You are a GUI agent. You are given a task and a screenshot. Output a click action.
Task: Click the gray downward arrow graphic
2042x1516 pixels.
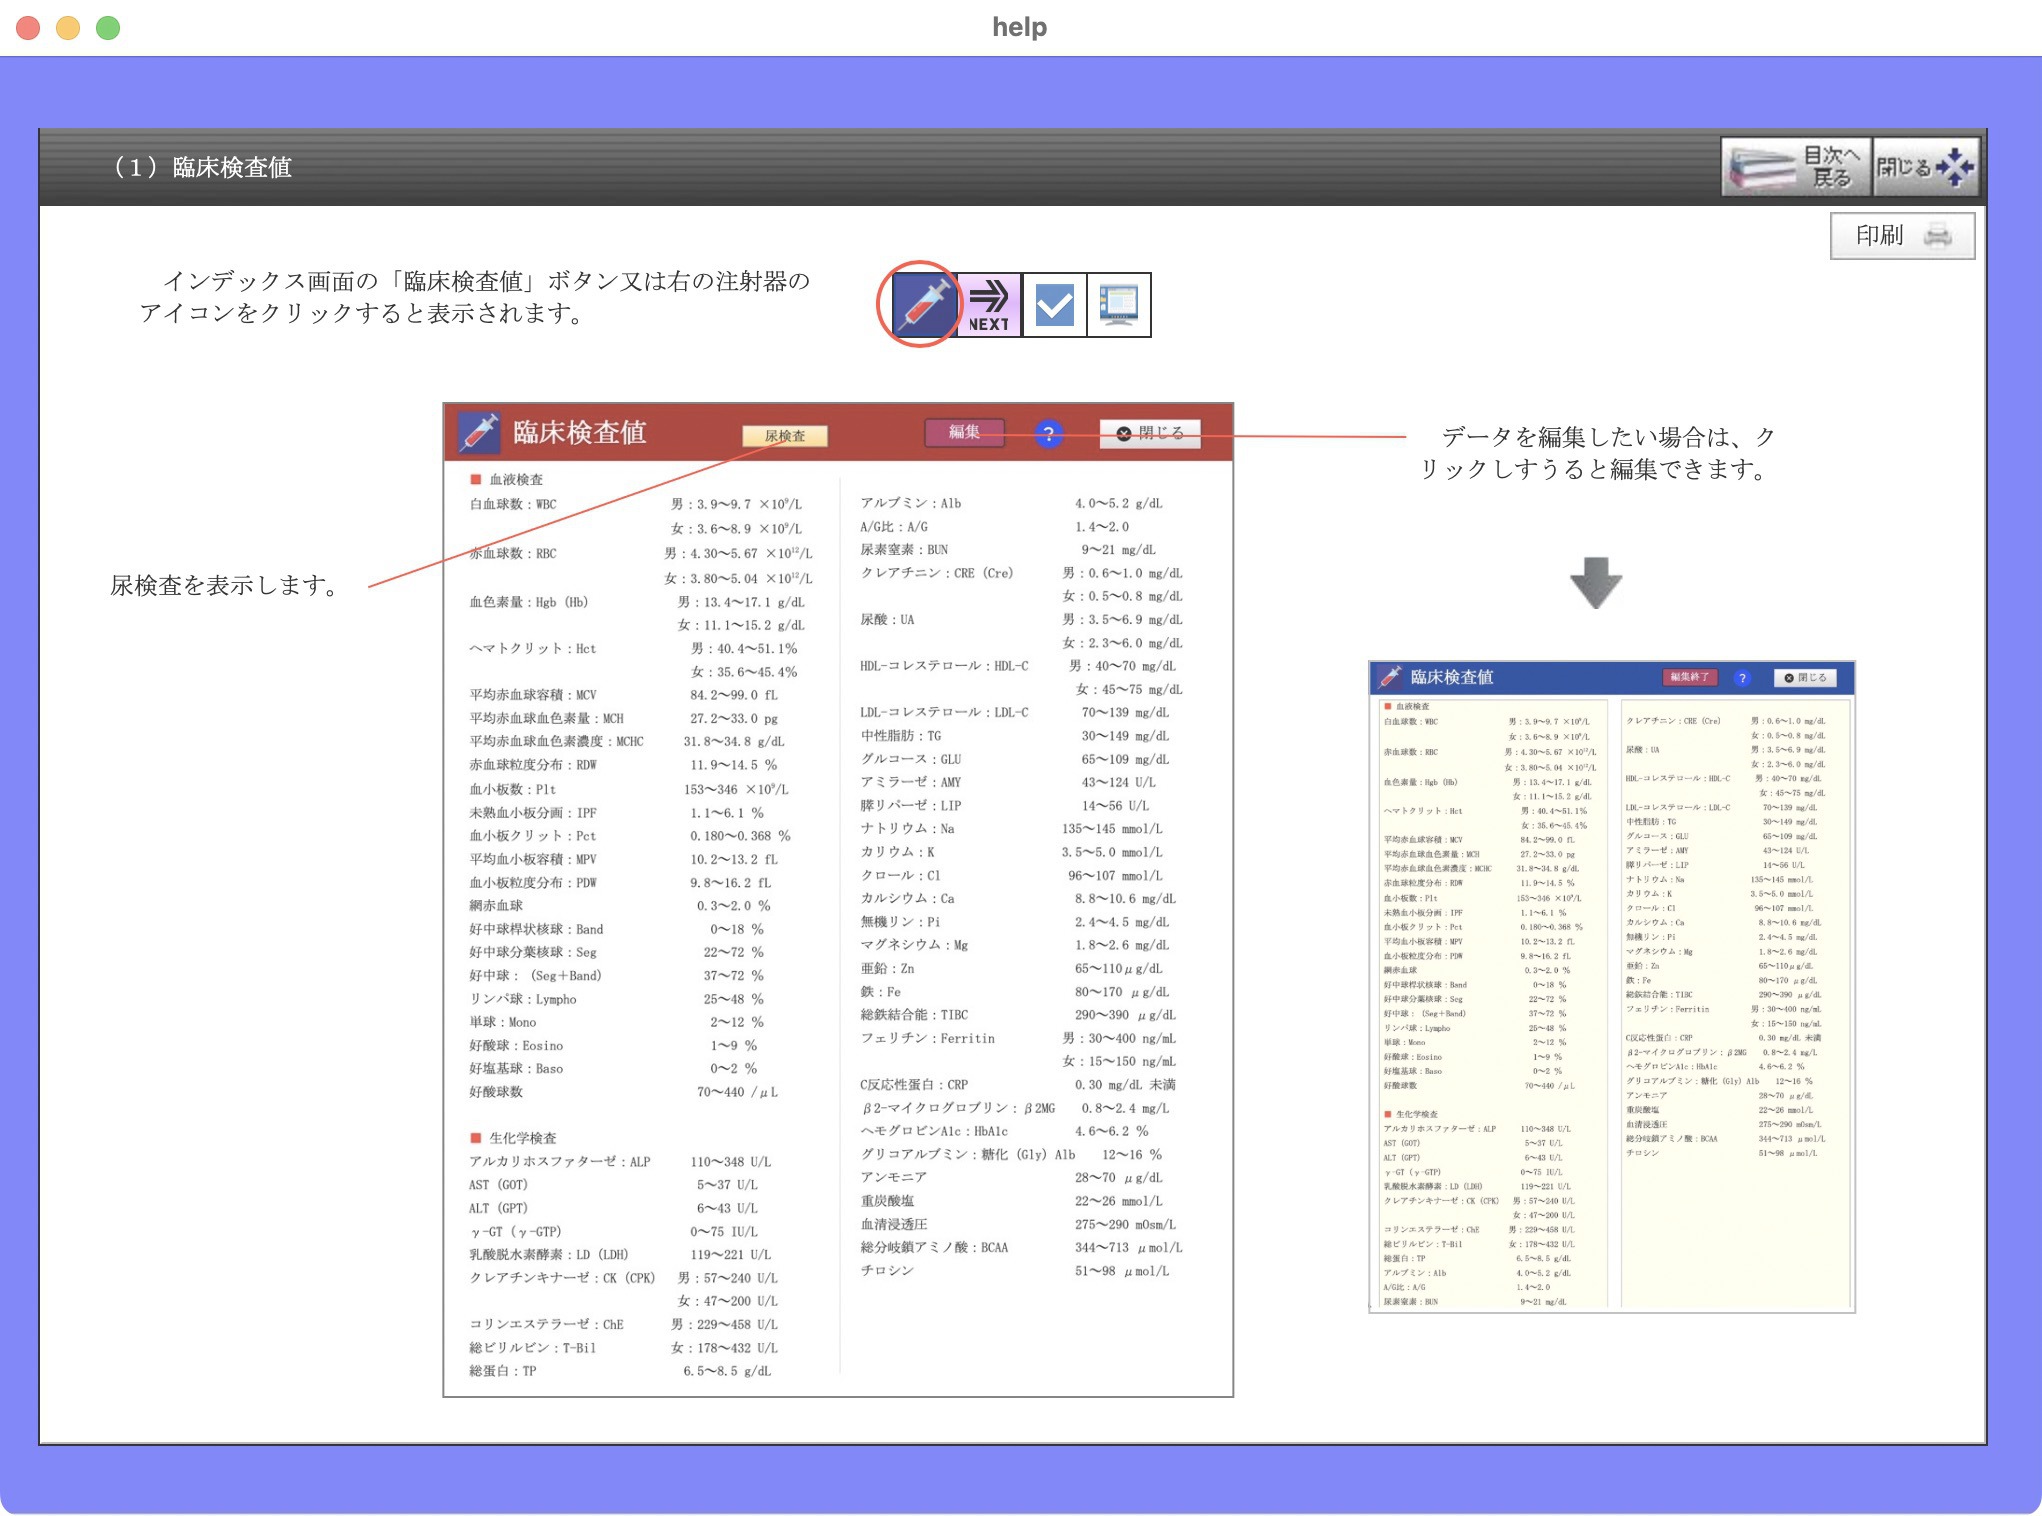[1595, 582]
